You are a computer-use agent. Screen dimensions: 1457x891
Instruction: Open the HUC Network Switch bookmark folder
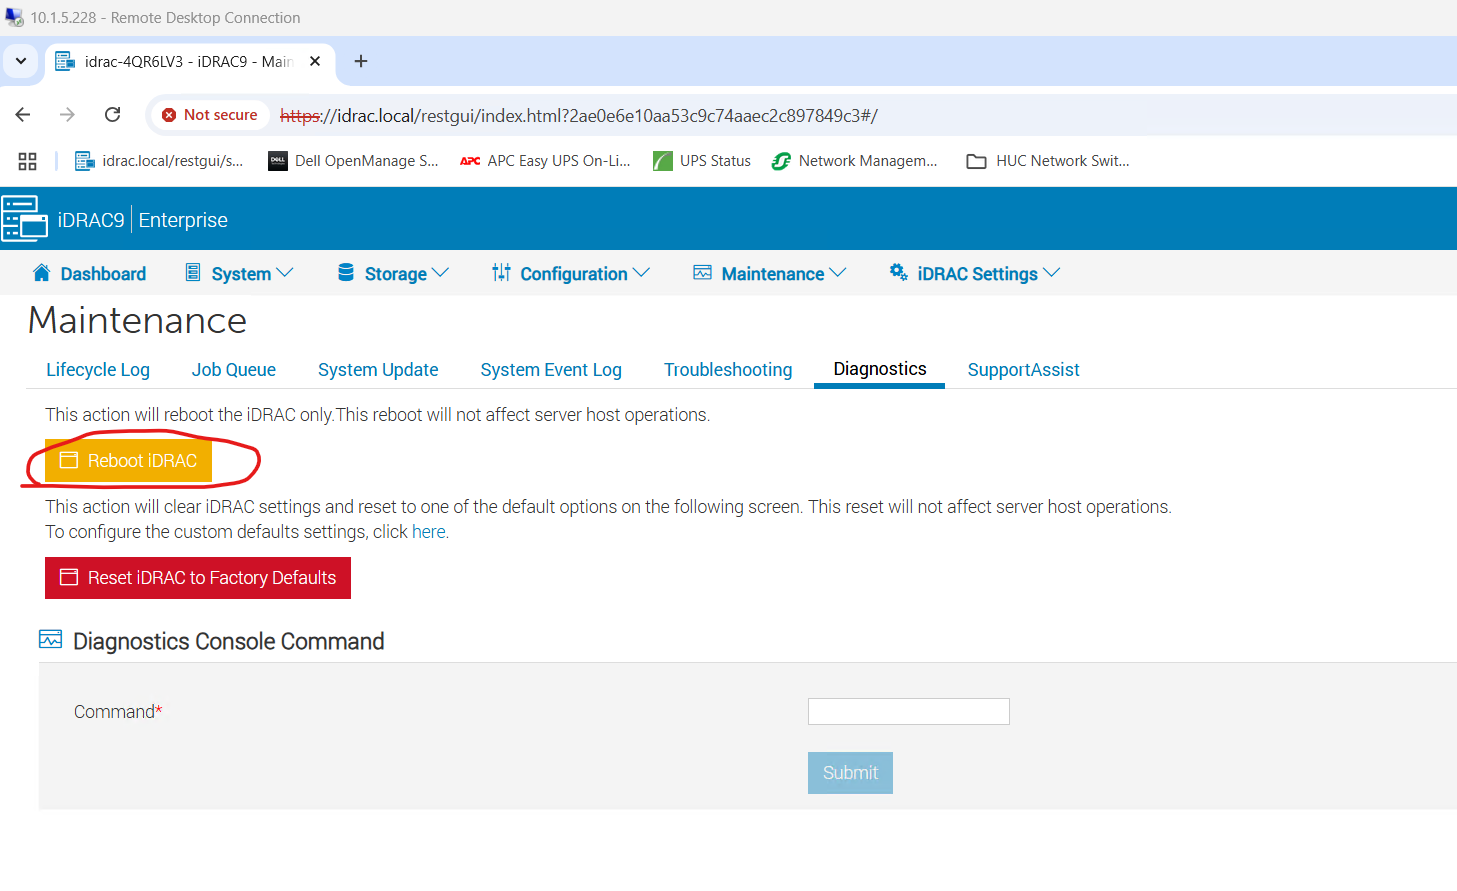tap(1048, 161)
